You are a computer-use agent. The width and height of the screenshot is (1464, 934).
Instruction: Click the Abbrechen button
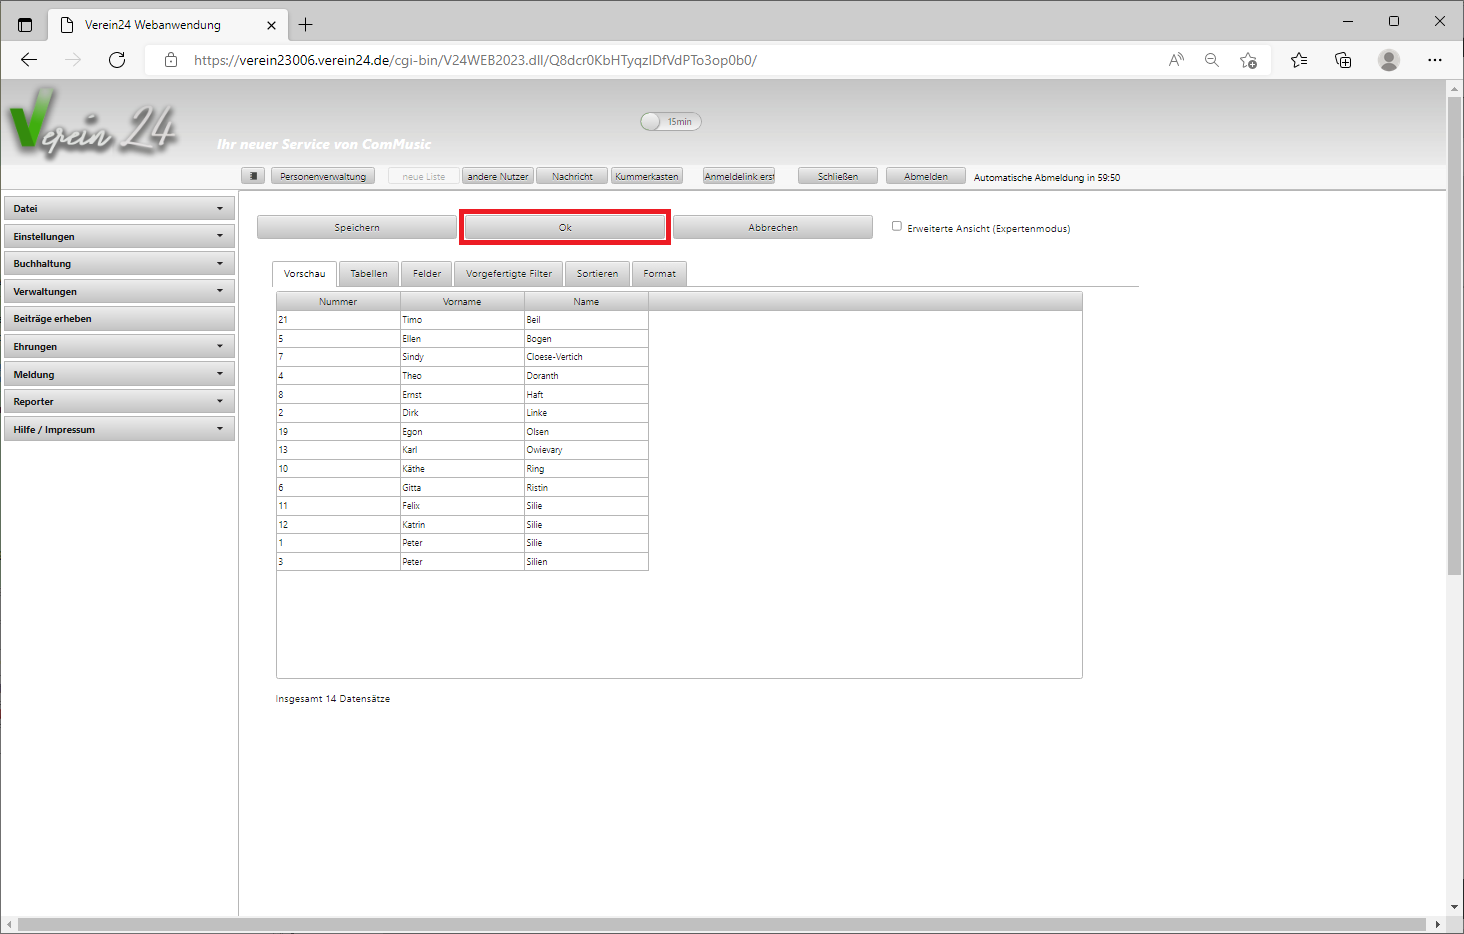point(773,228)
